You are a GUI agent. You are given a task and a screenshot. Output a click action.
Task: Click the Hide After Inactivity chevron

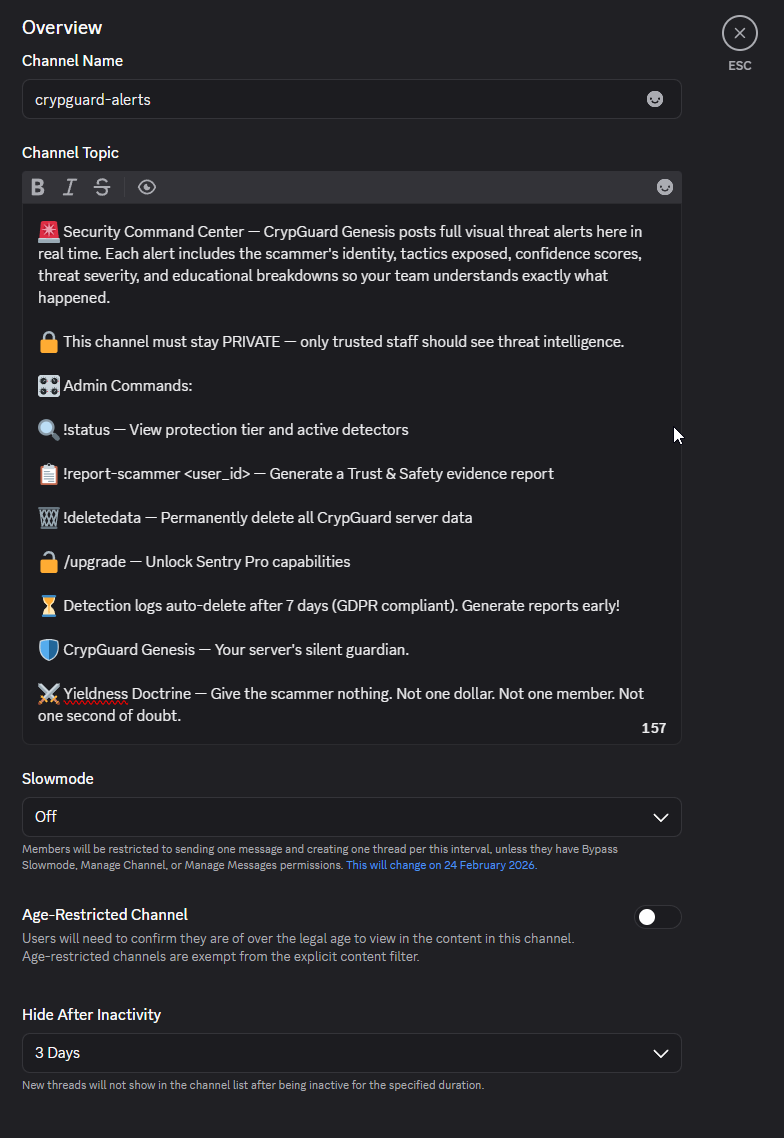[661, 1053]
